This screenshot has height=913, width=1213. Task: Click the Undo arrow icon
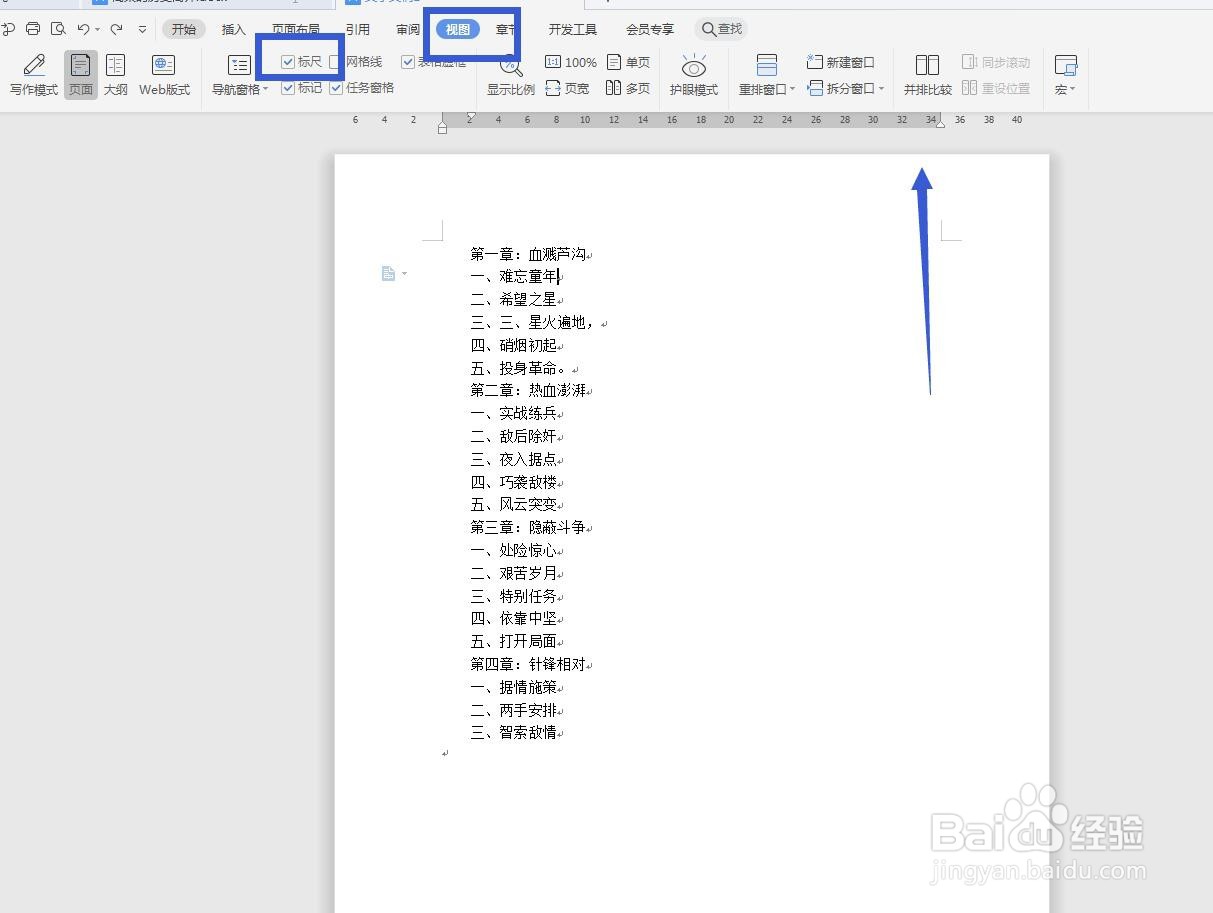(84, 29)
